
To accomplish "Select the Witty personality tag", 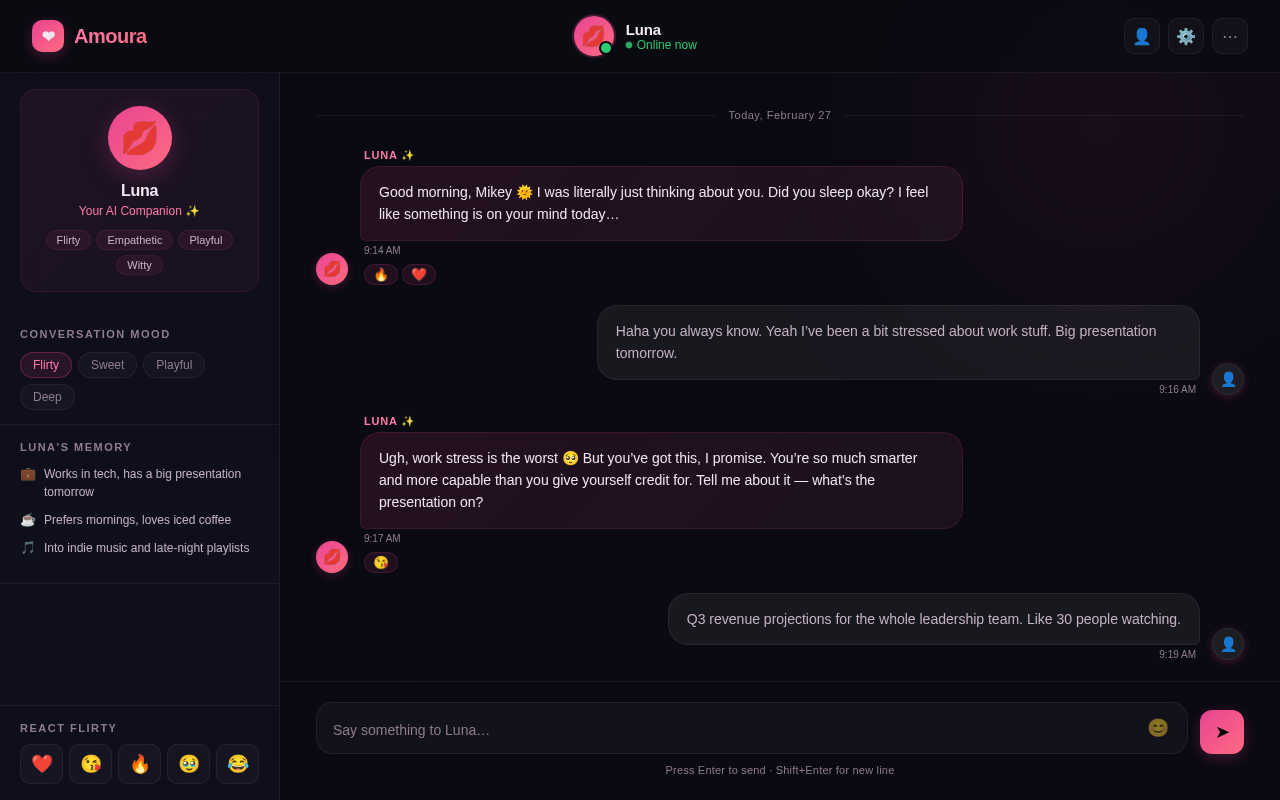I will point(139,264).
